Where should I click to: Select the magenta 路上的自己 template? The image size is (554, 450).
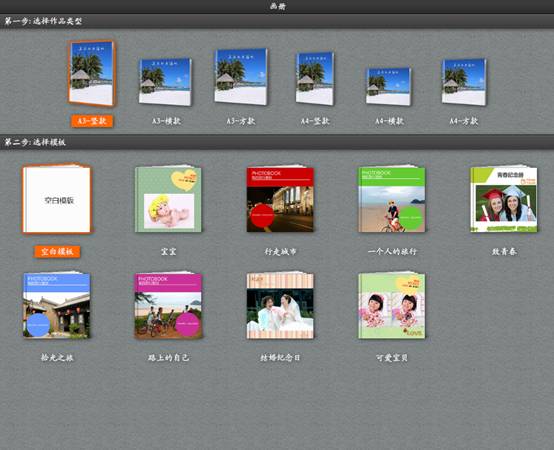[x=168, y=305]
